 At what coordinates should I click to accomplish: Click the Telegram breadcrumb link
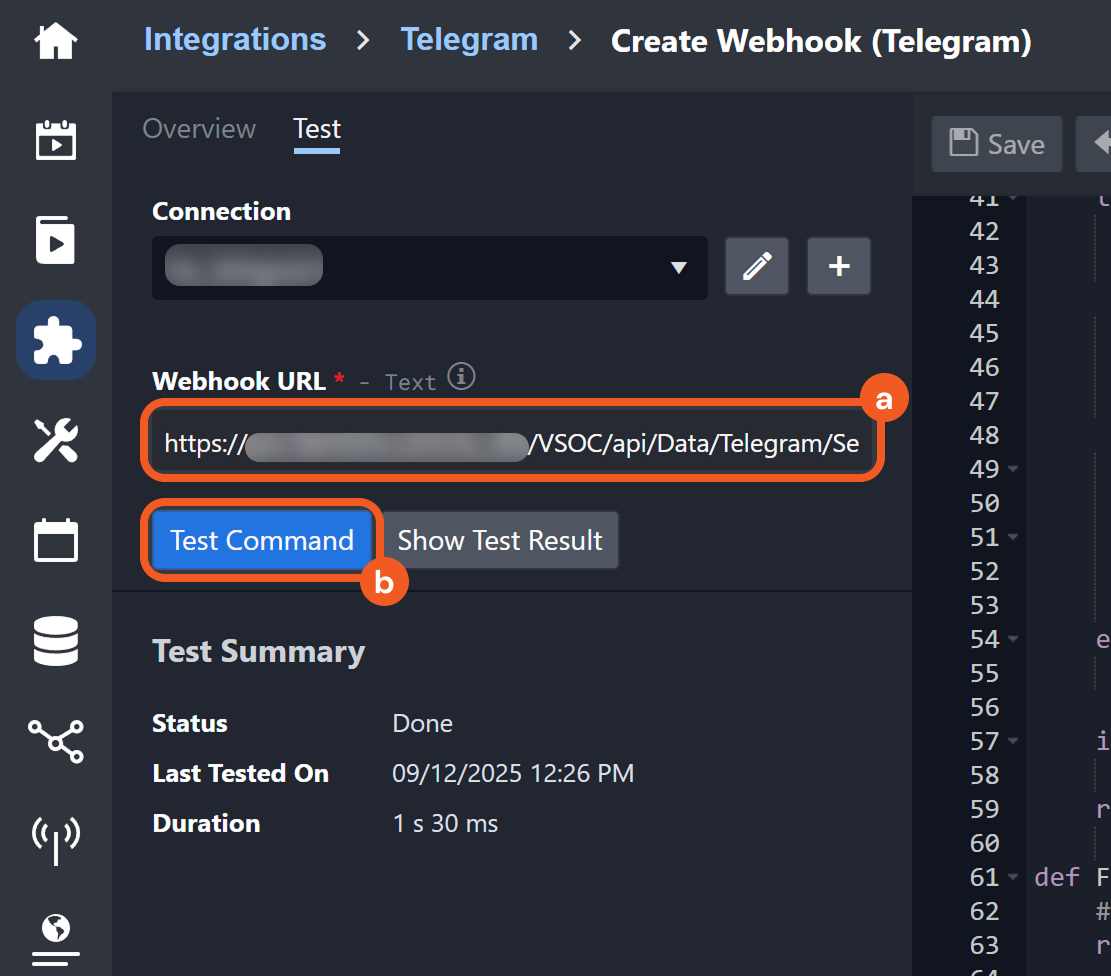click(x=469, y=40)
